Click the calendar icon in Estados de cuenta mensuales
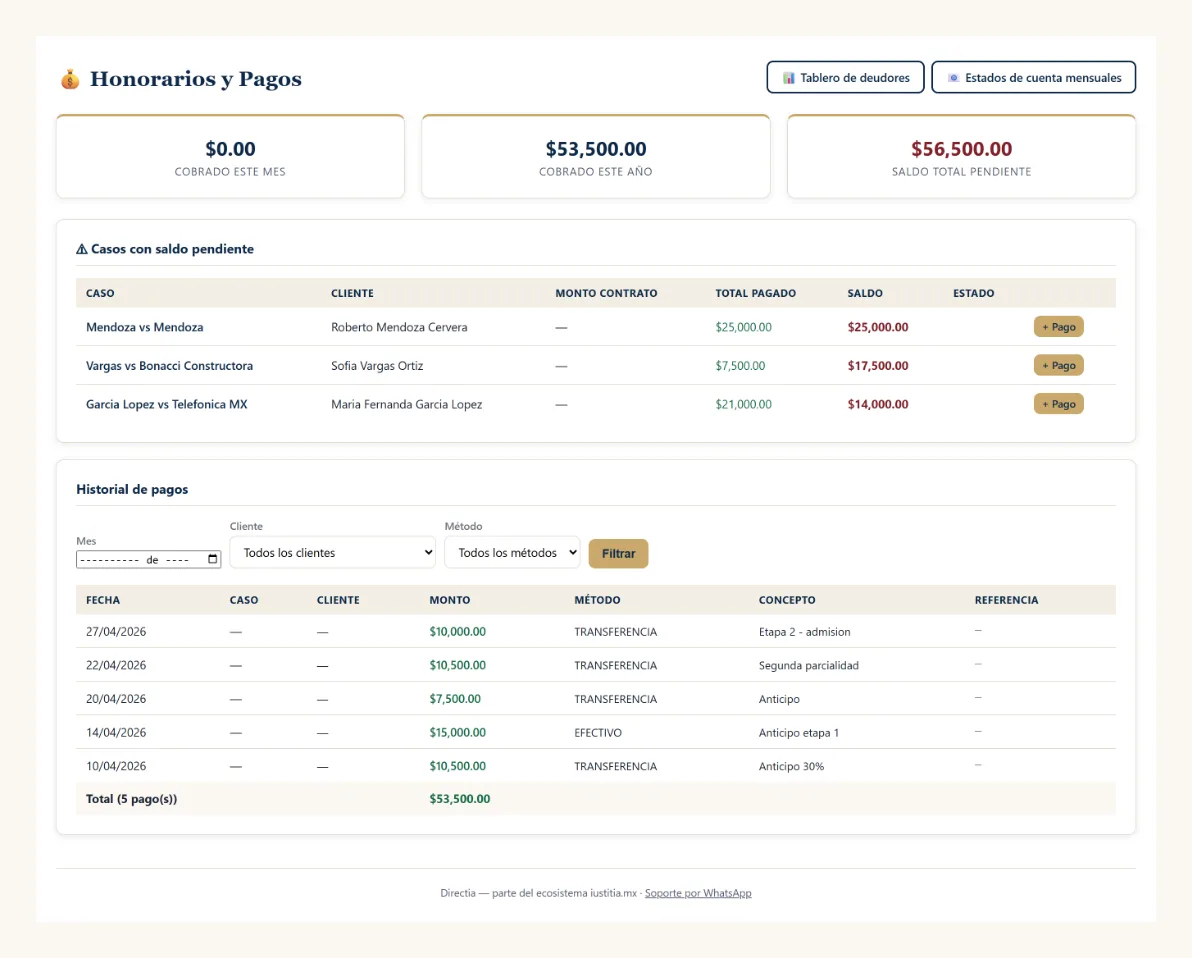The width and height of the screenshot is (1192, 958). (x=953, y=78)
